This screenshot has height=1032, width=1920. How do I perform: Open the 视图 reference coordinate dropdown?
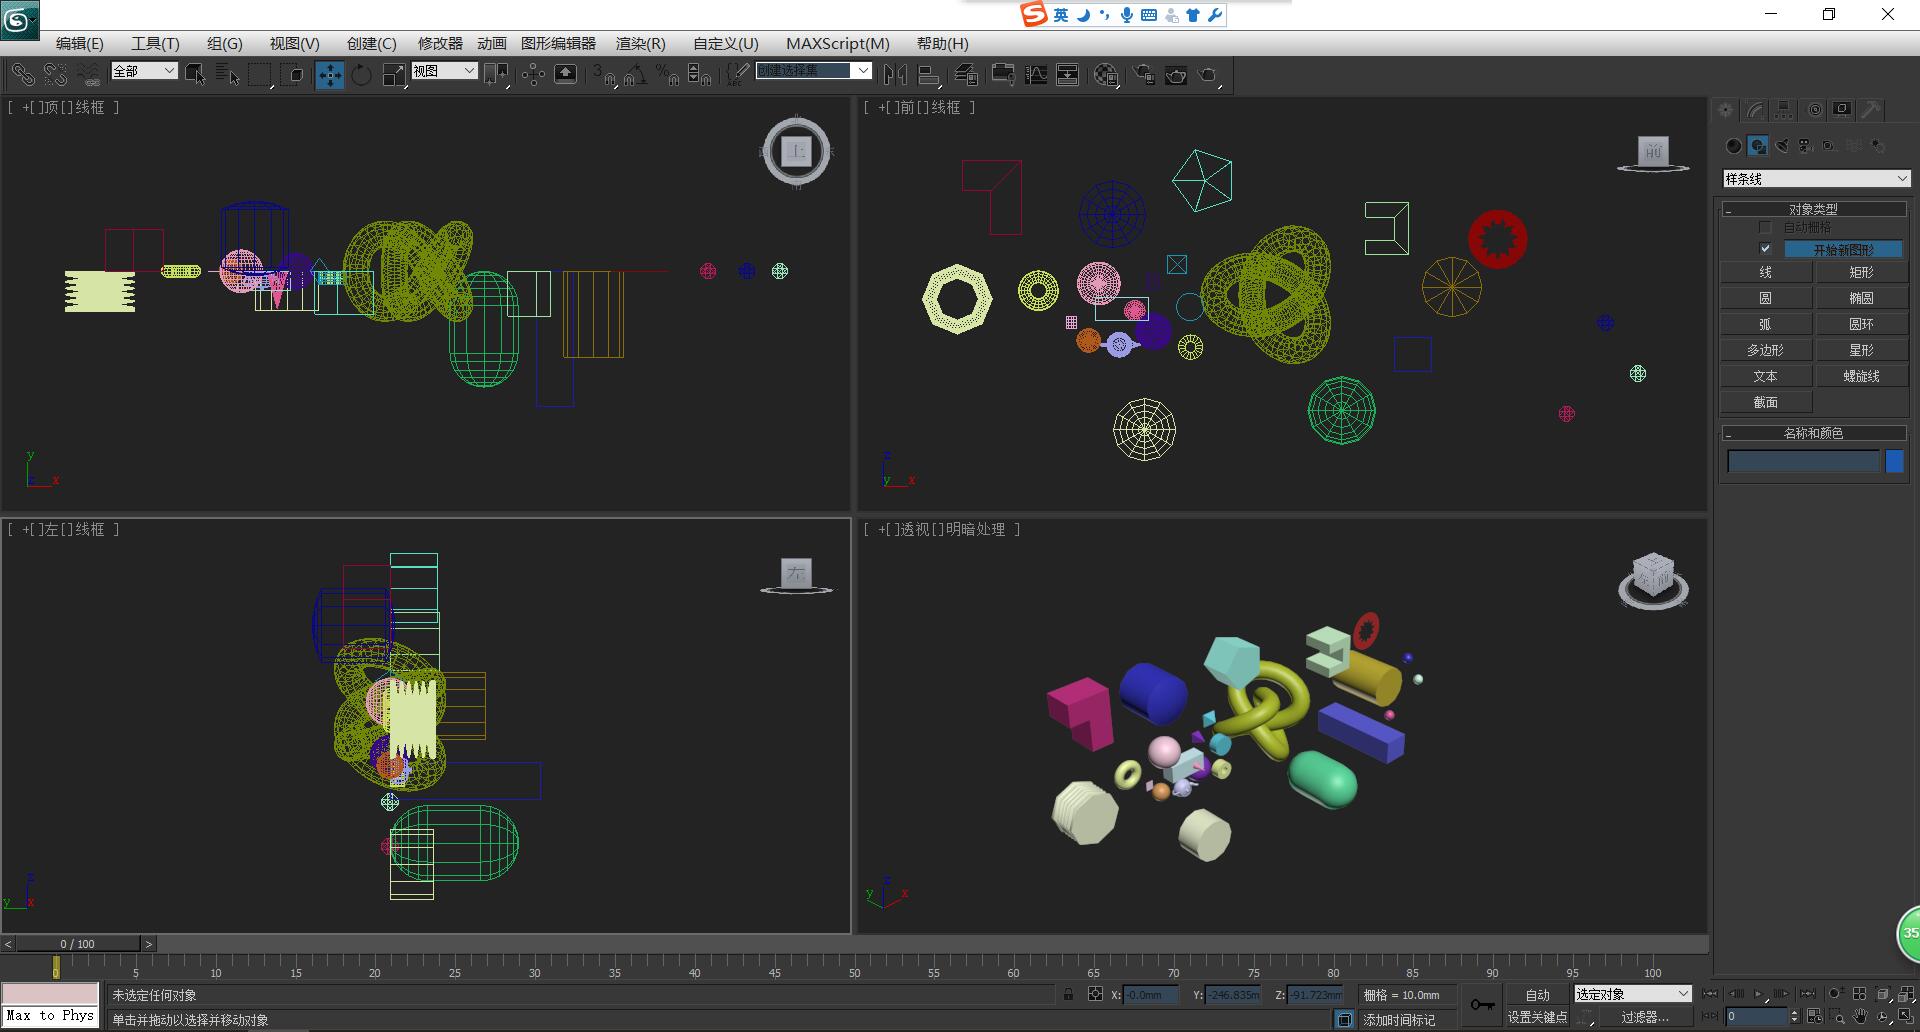[444, 71]
